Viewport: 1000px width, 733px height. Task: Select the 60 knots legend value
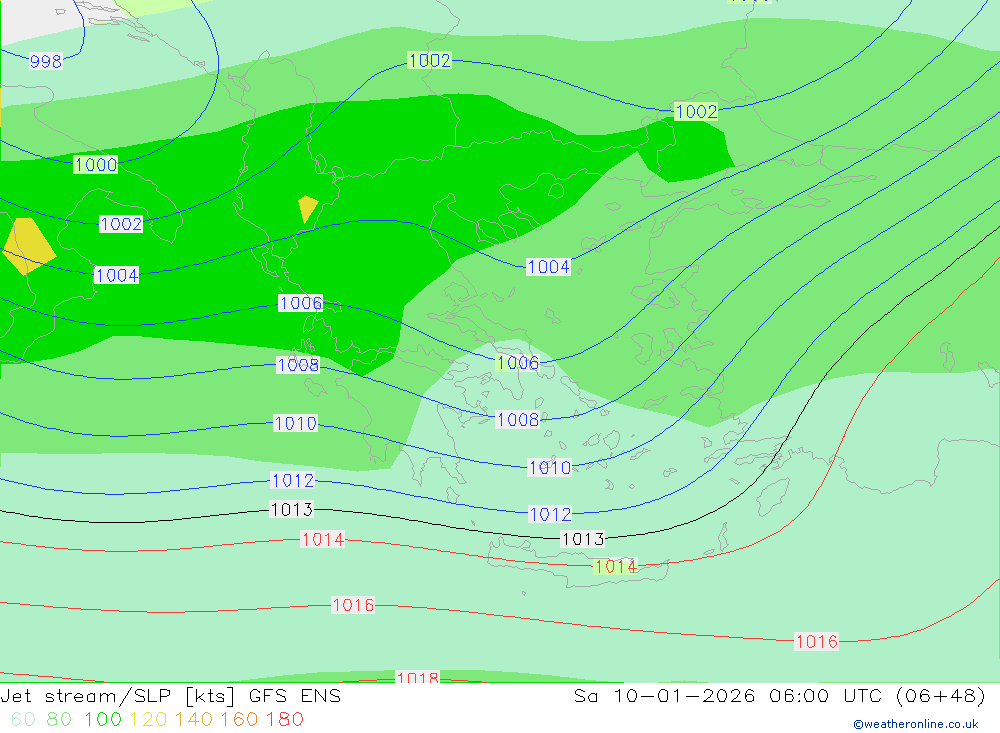pyautogui.click(x=23, y=720)
